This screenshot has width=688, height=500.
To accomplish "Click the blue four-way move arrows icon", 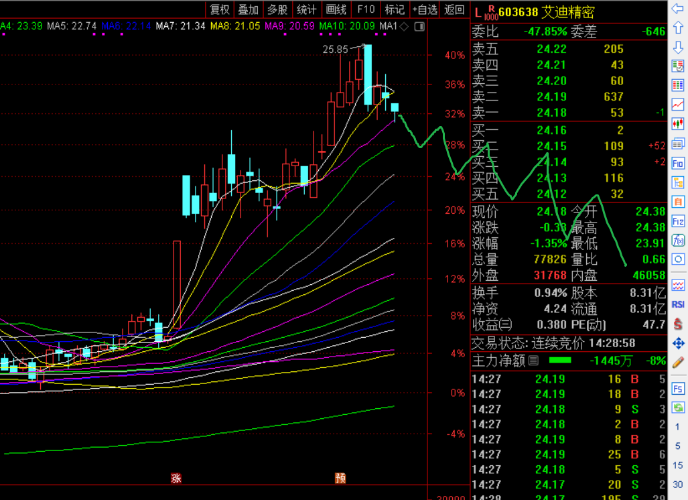I will 678,343.
